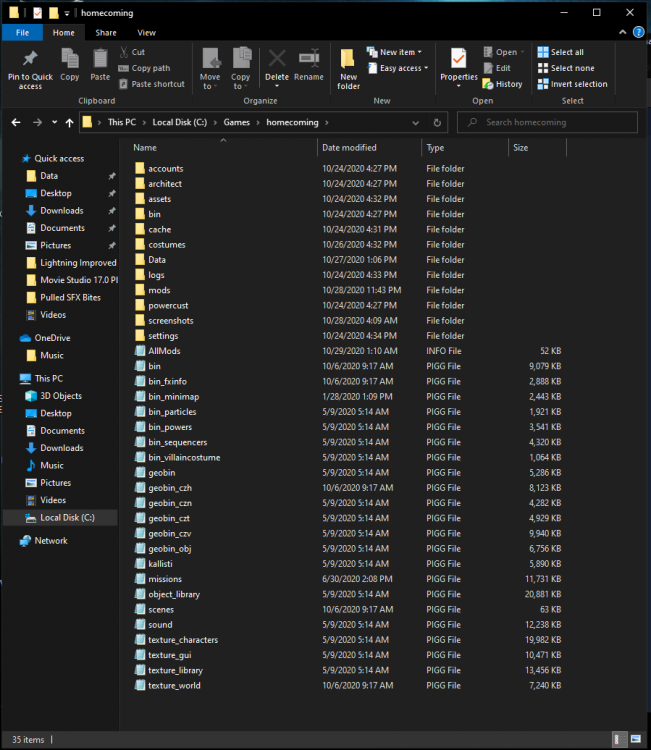Navigate to Local Disk (C:) breadcrumb
Viewport: 651px width, 750px height.
179,122
